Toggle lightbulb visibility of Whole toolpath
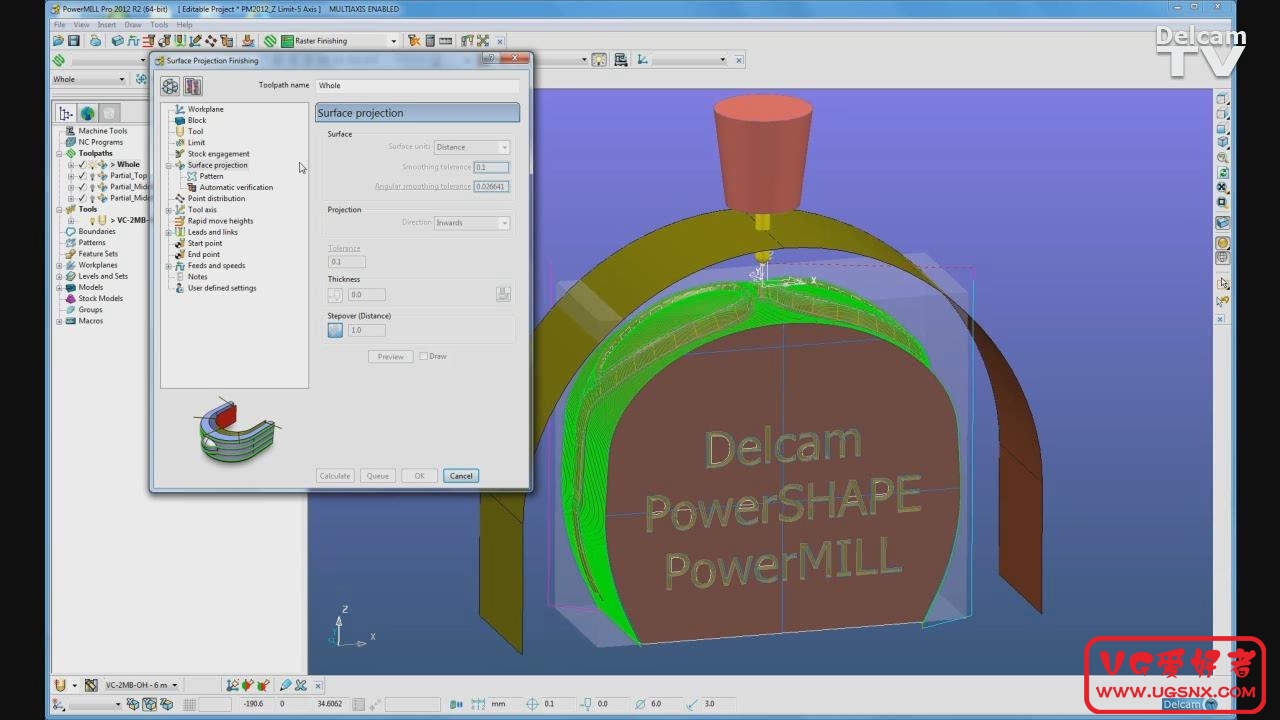1280x720 pixels. coord(92,164)
